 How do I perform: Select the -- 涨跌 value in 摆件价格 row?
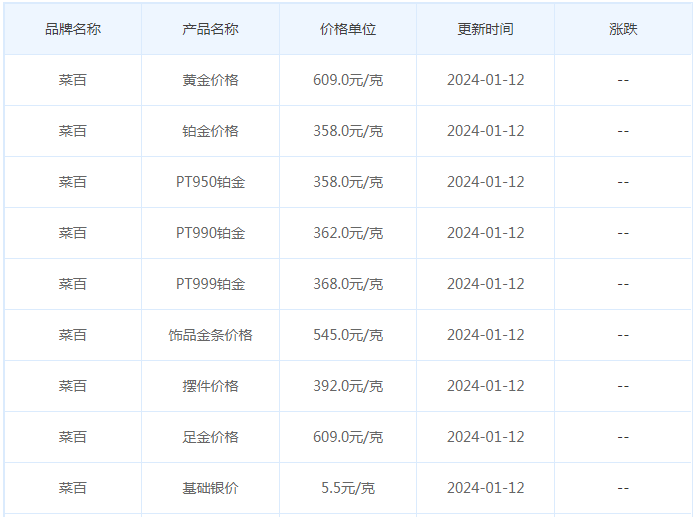(623, 387)
